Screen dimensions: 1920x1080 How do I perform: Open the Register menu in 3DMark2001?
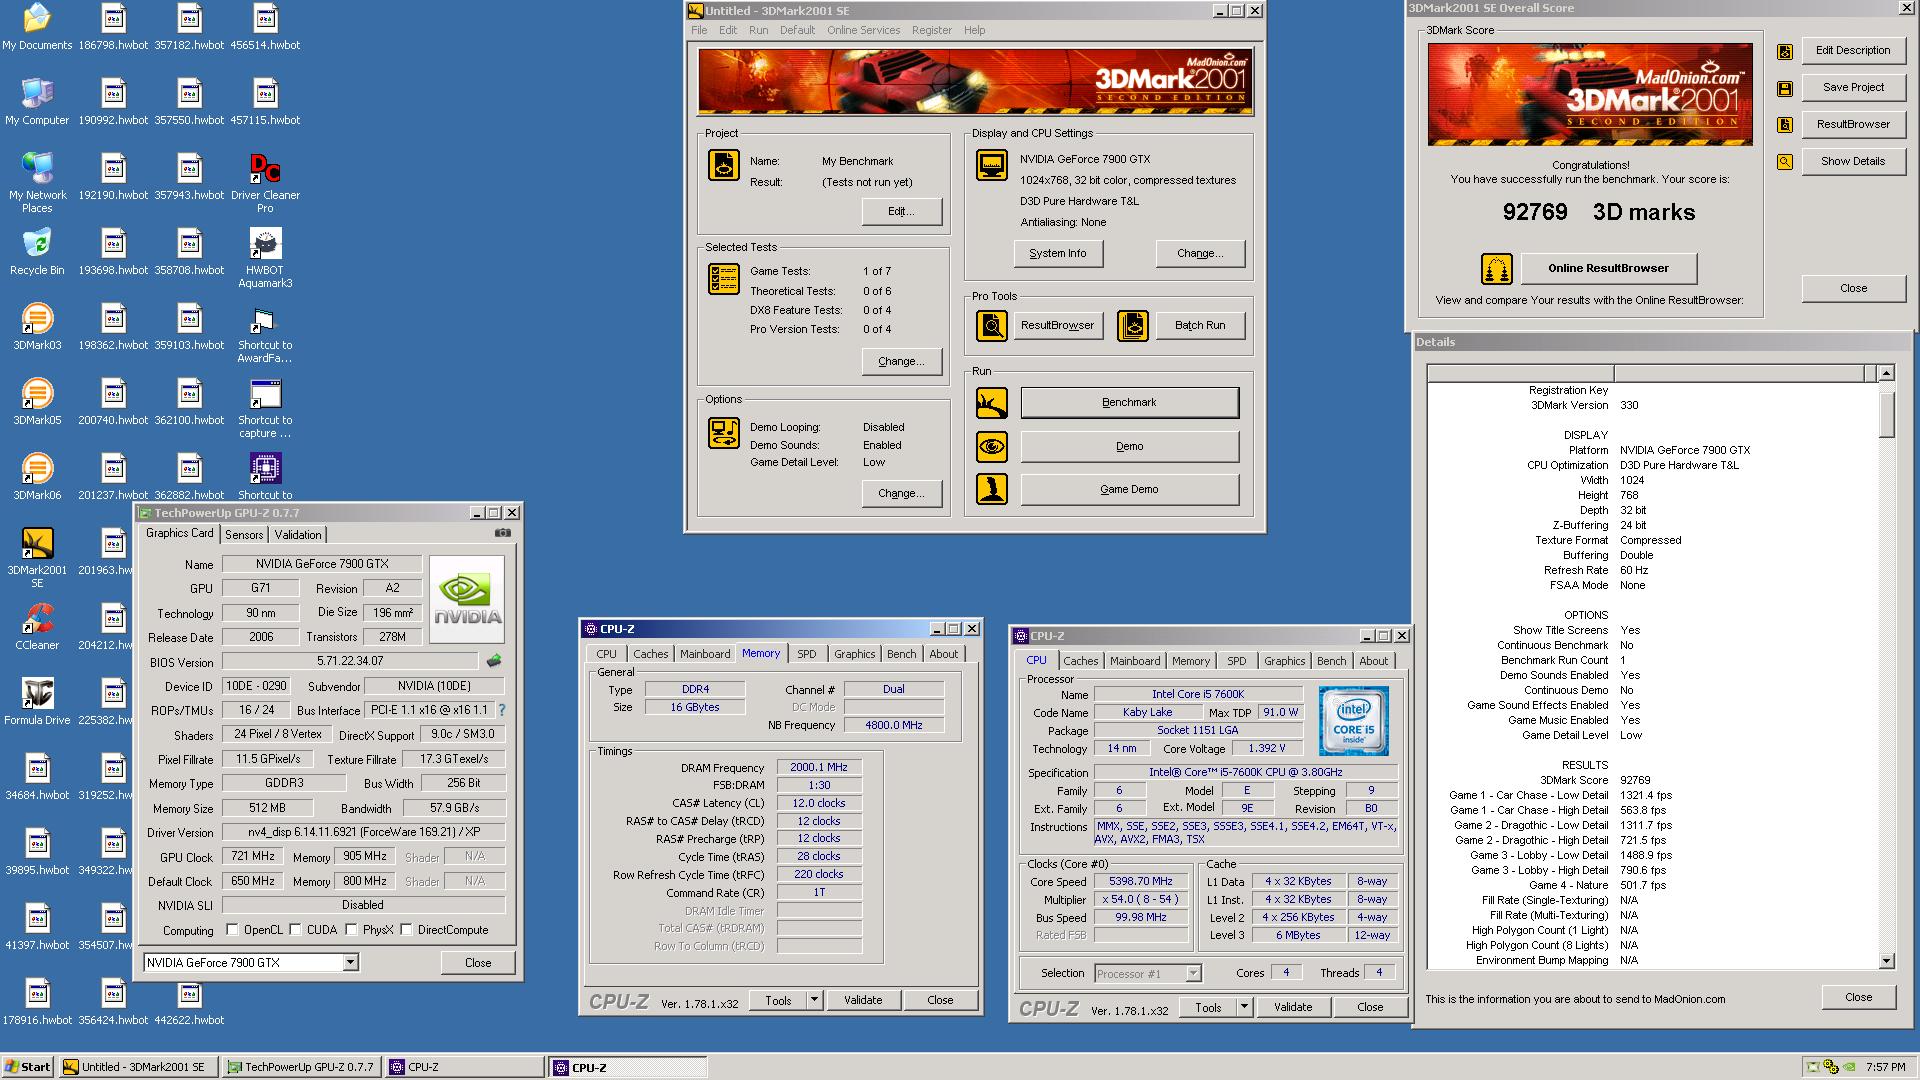point(931,30)
